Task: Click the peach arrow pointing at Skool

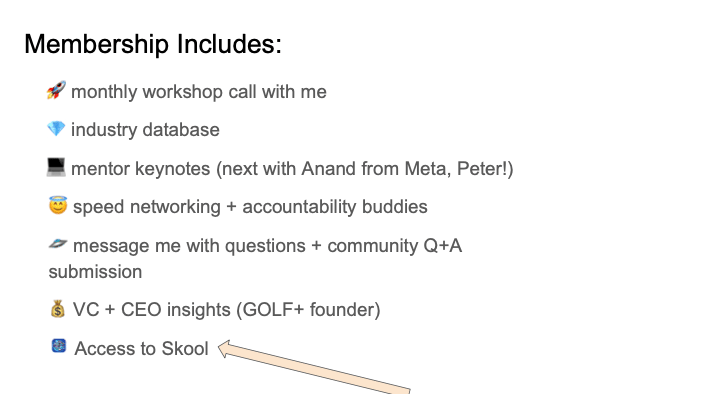Action: (314, 367)
